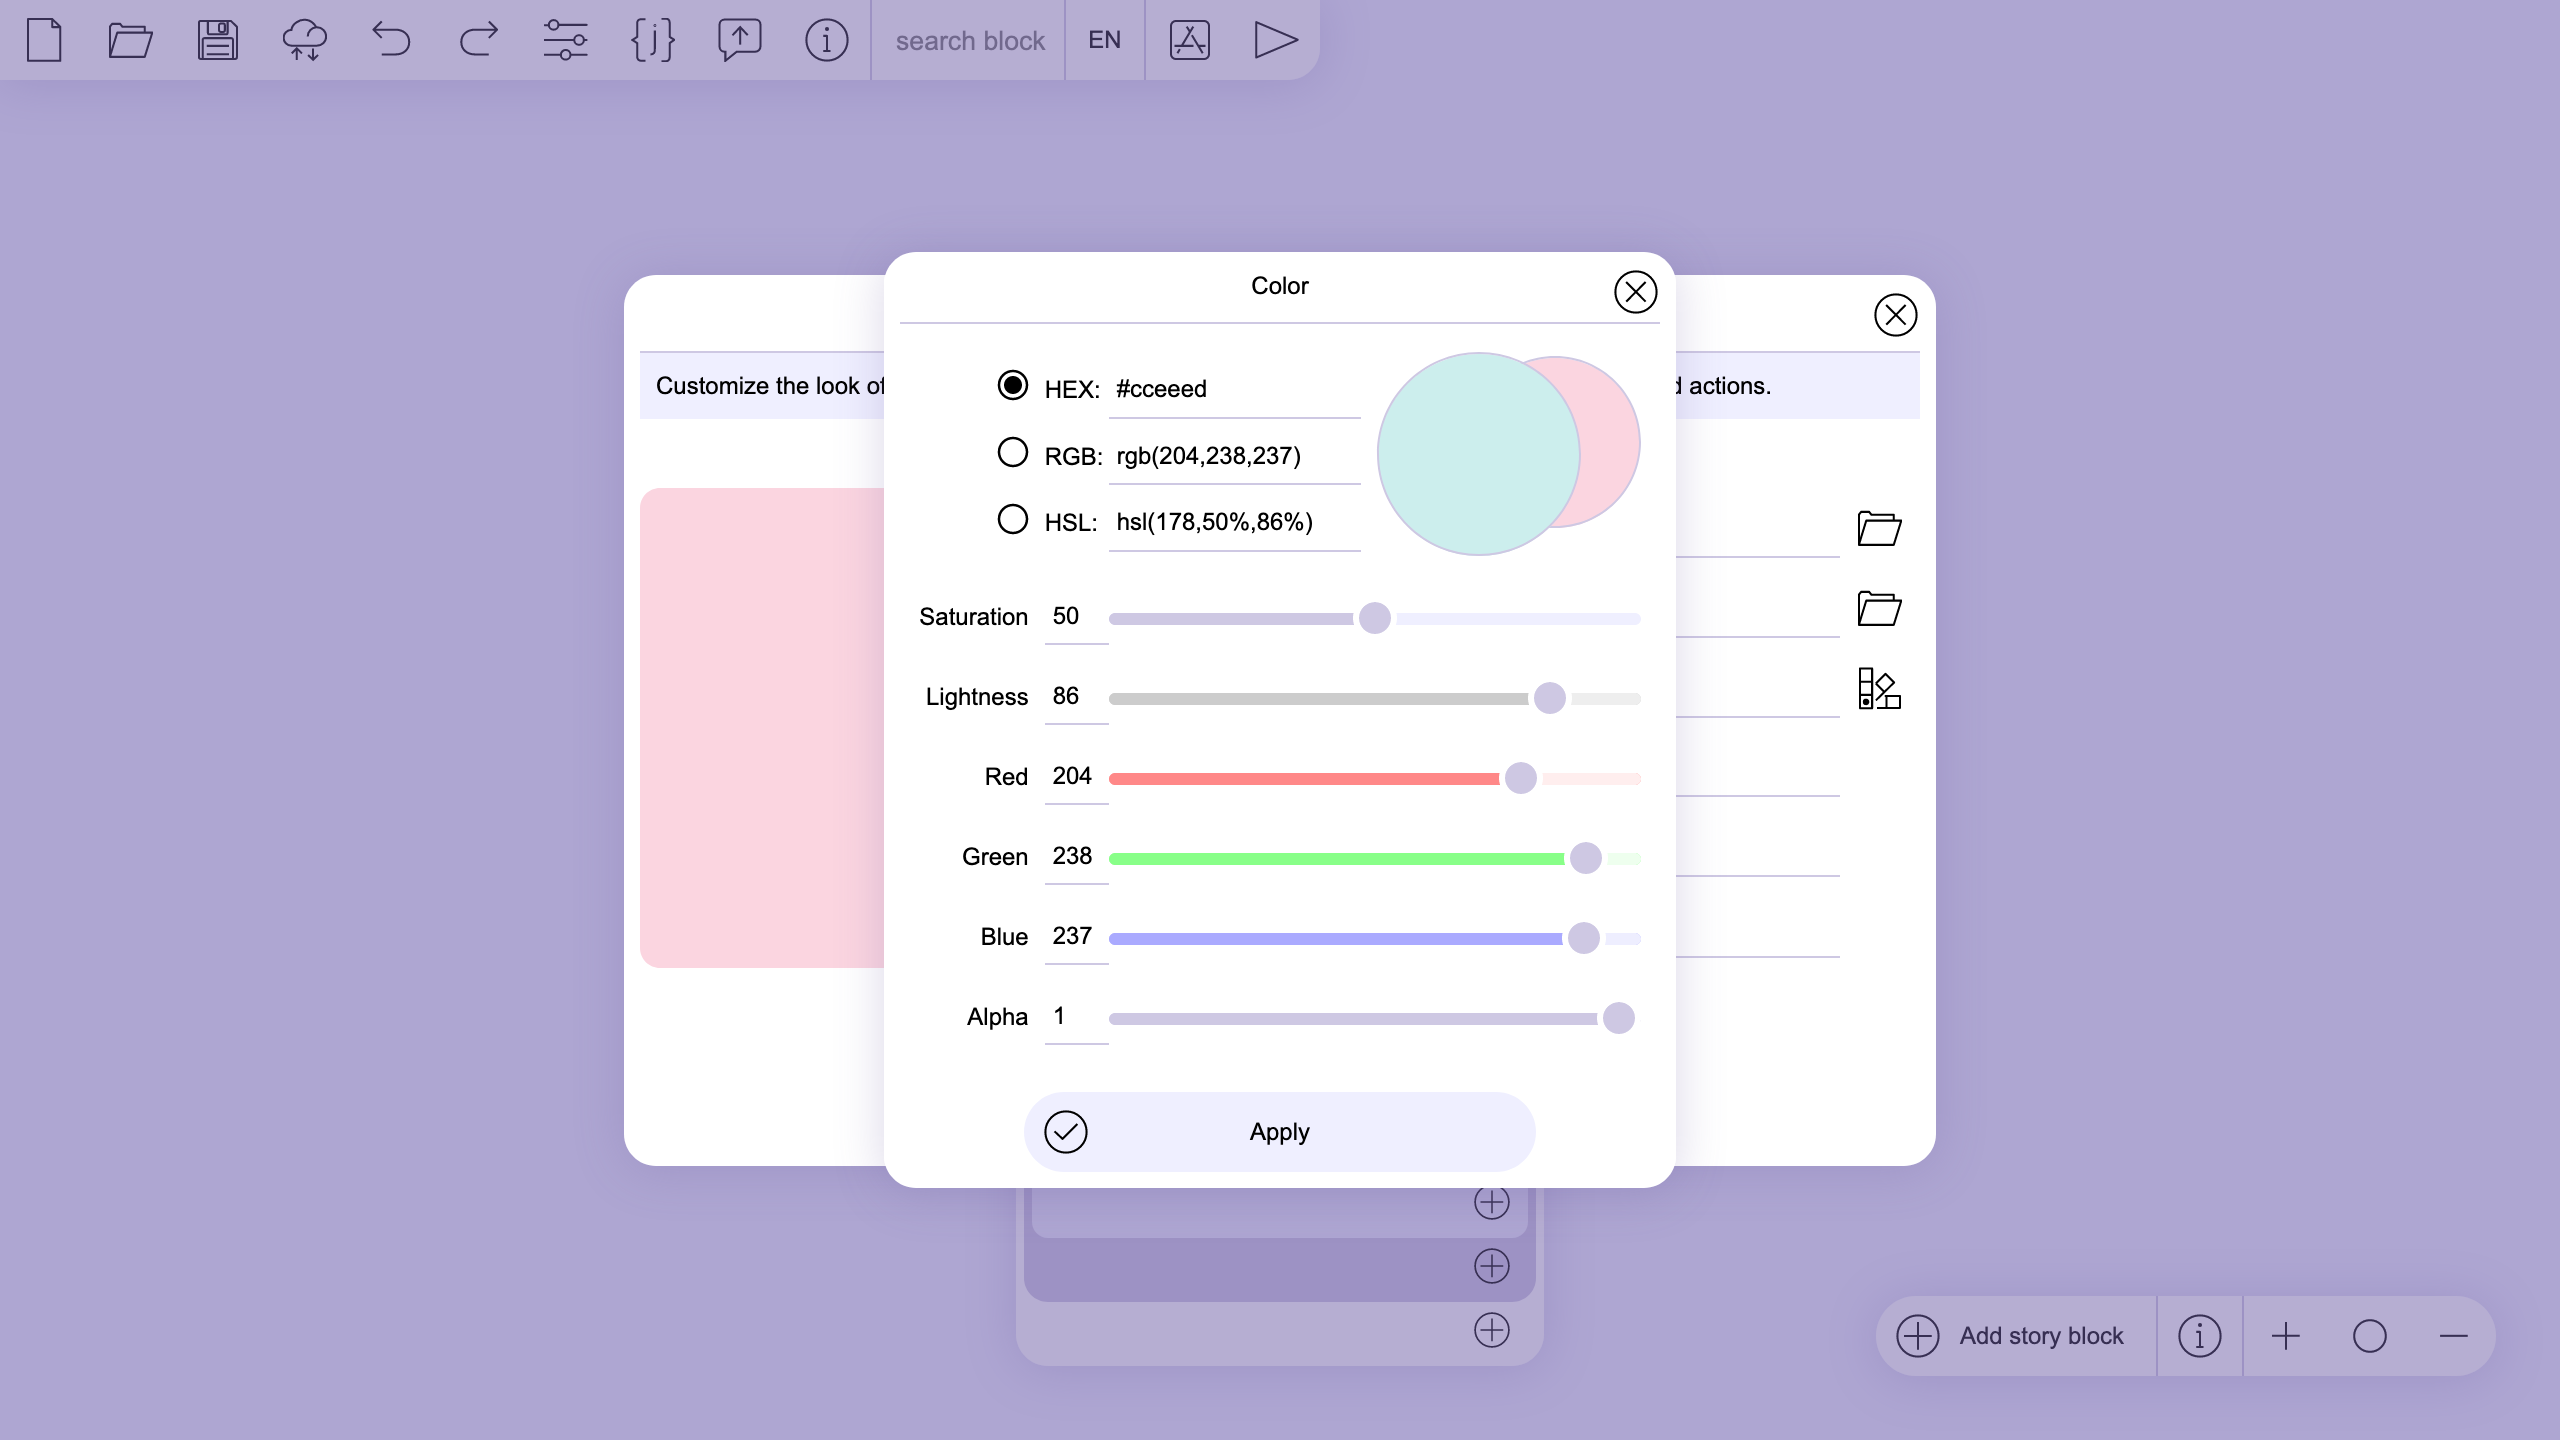This screenshot has height=1440, width=2560.
Task: Click the HEX color value field
Action: tap(1233, 389)
